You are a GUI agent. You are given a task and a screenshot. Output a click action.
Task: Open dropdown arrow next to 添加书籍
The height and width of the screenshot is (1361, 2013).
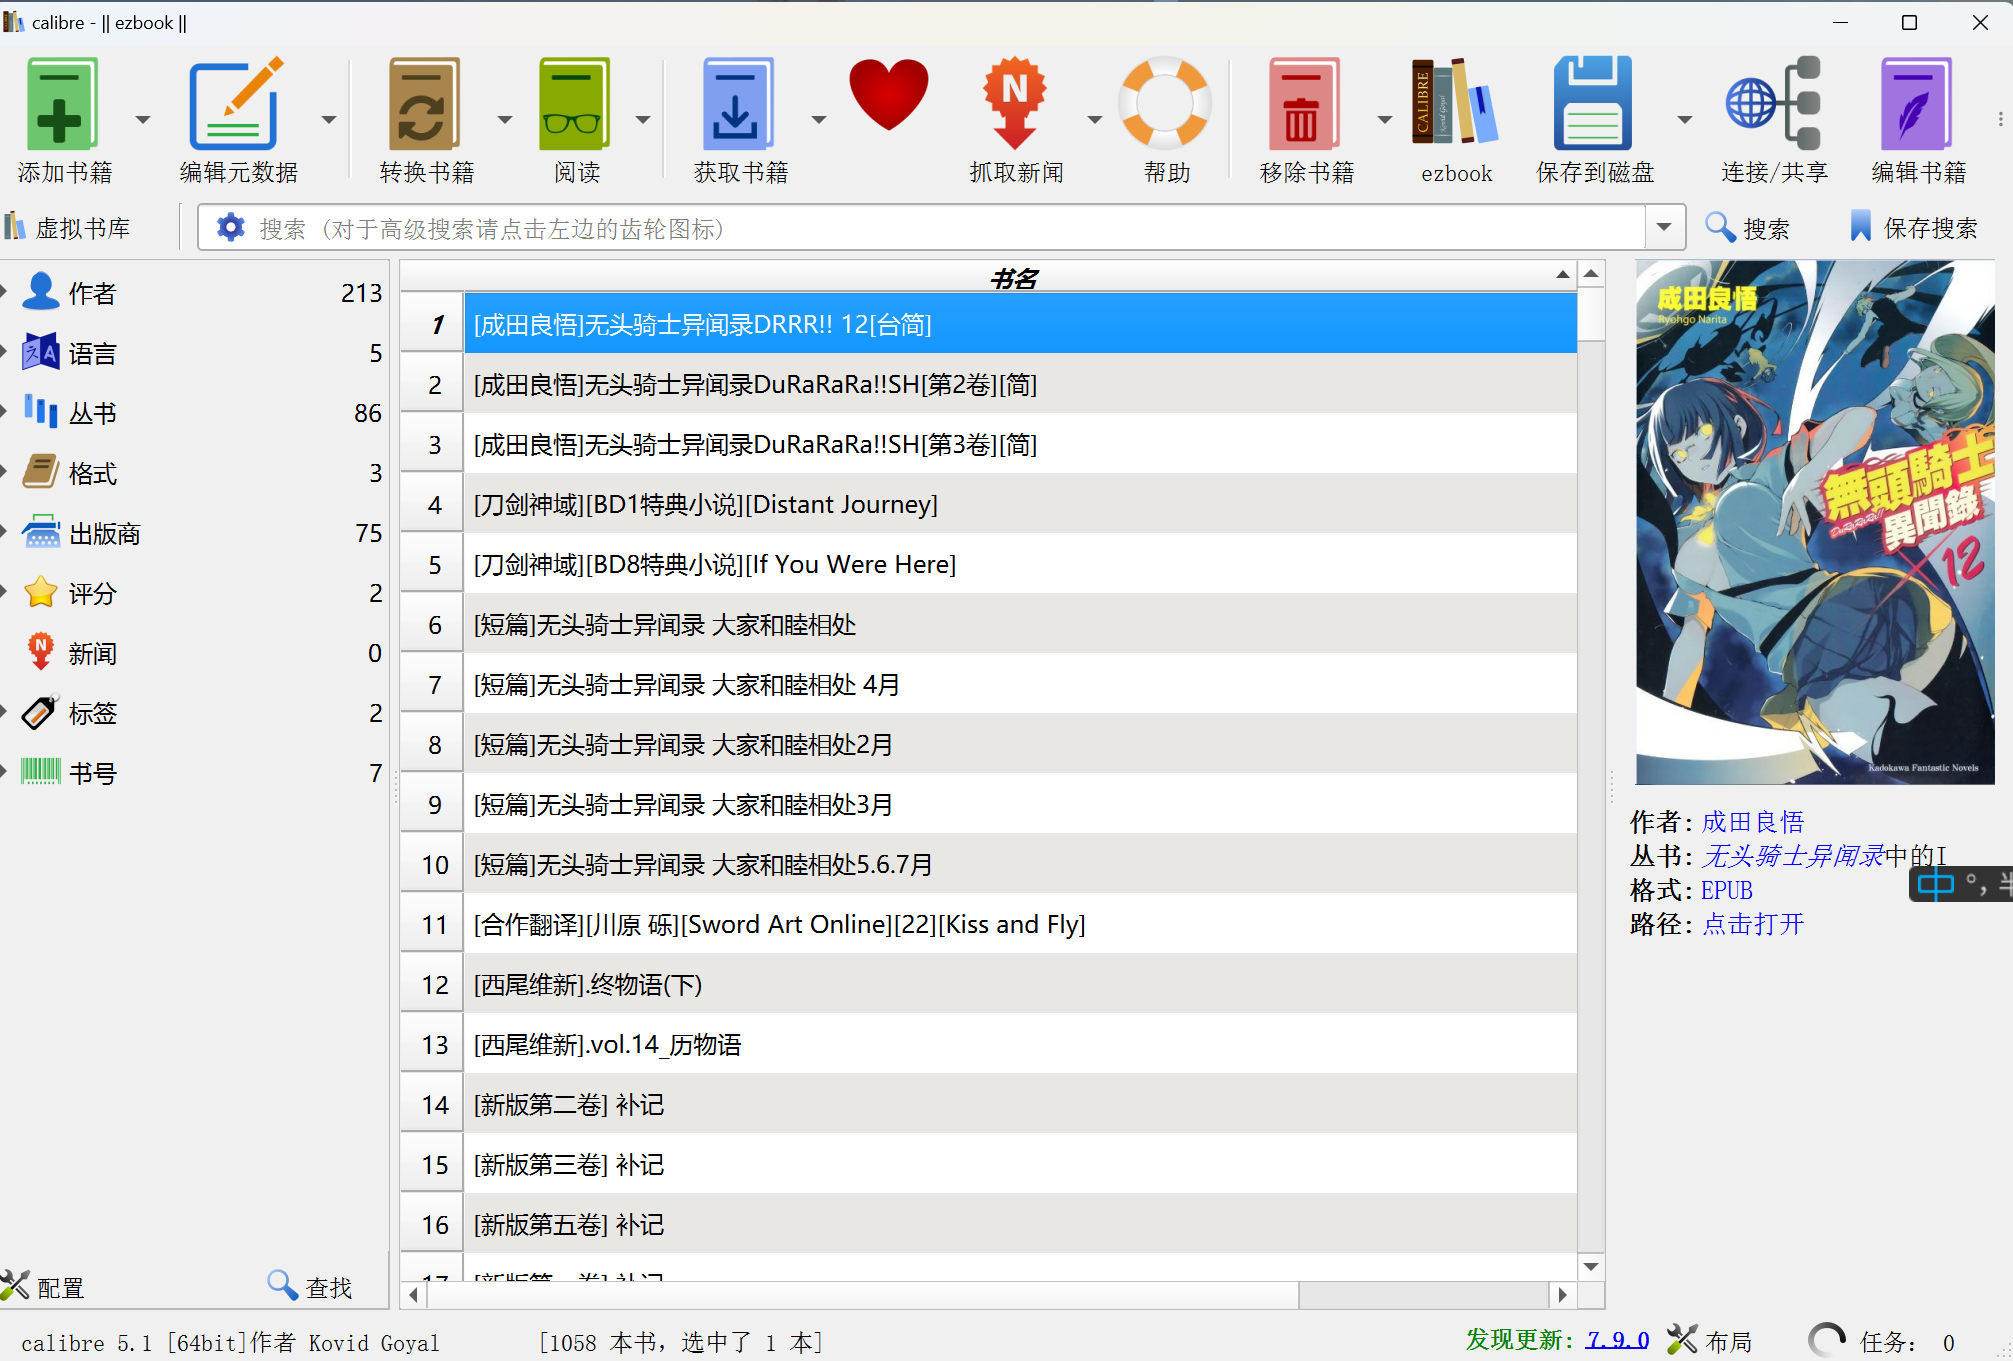coord(143,119)
